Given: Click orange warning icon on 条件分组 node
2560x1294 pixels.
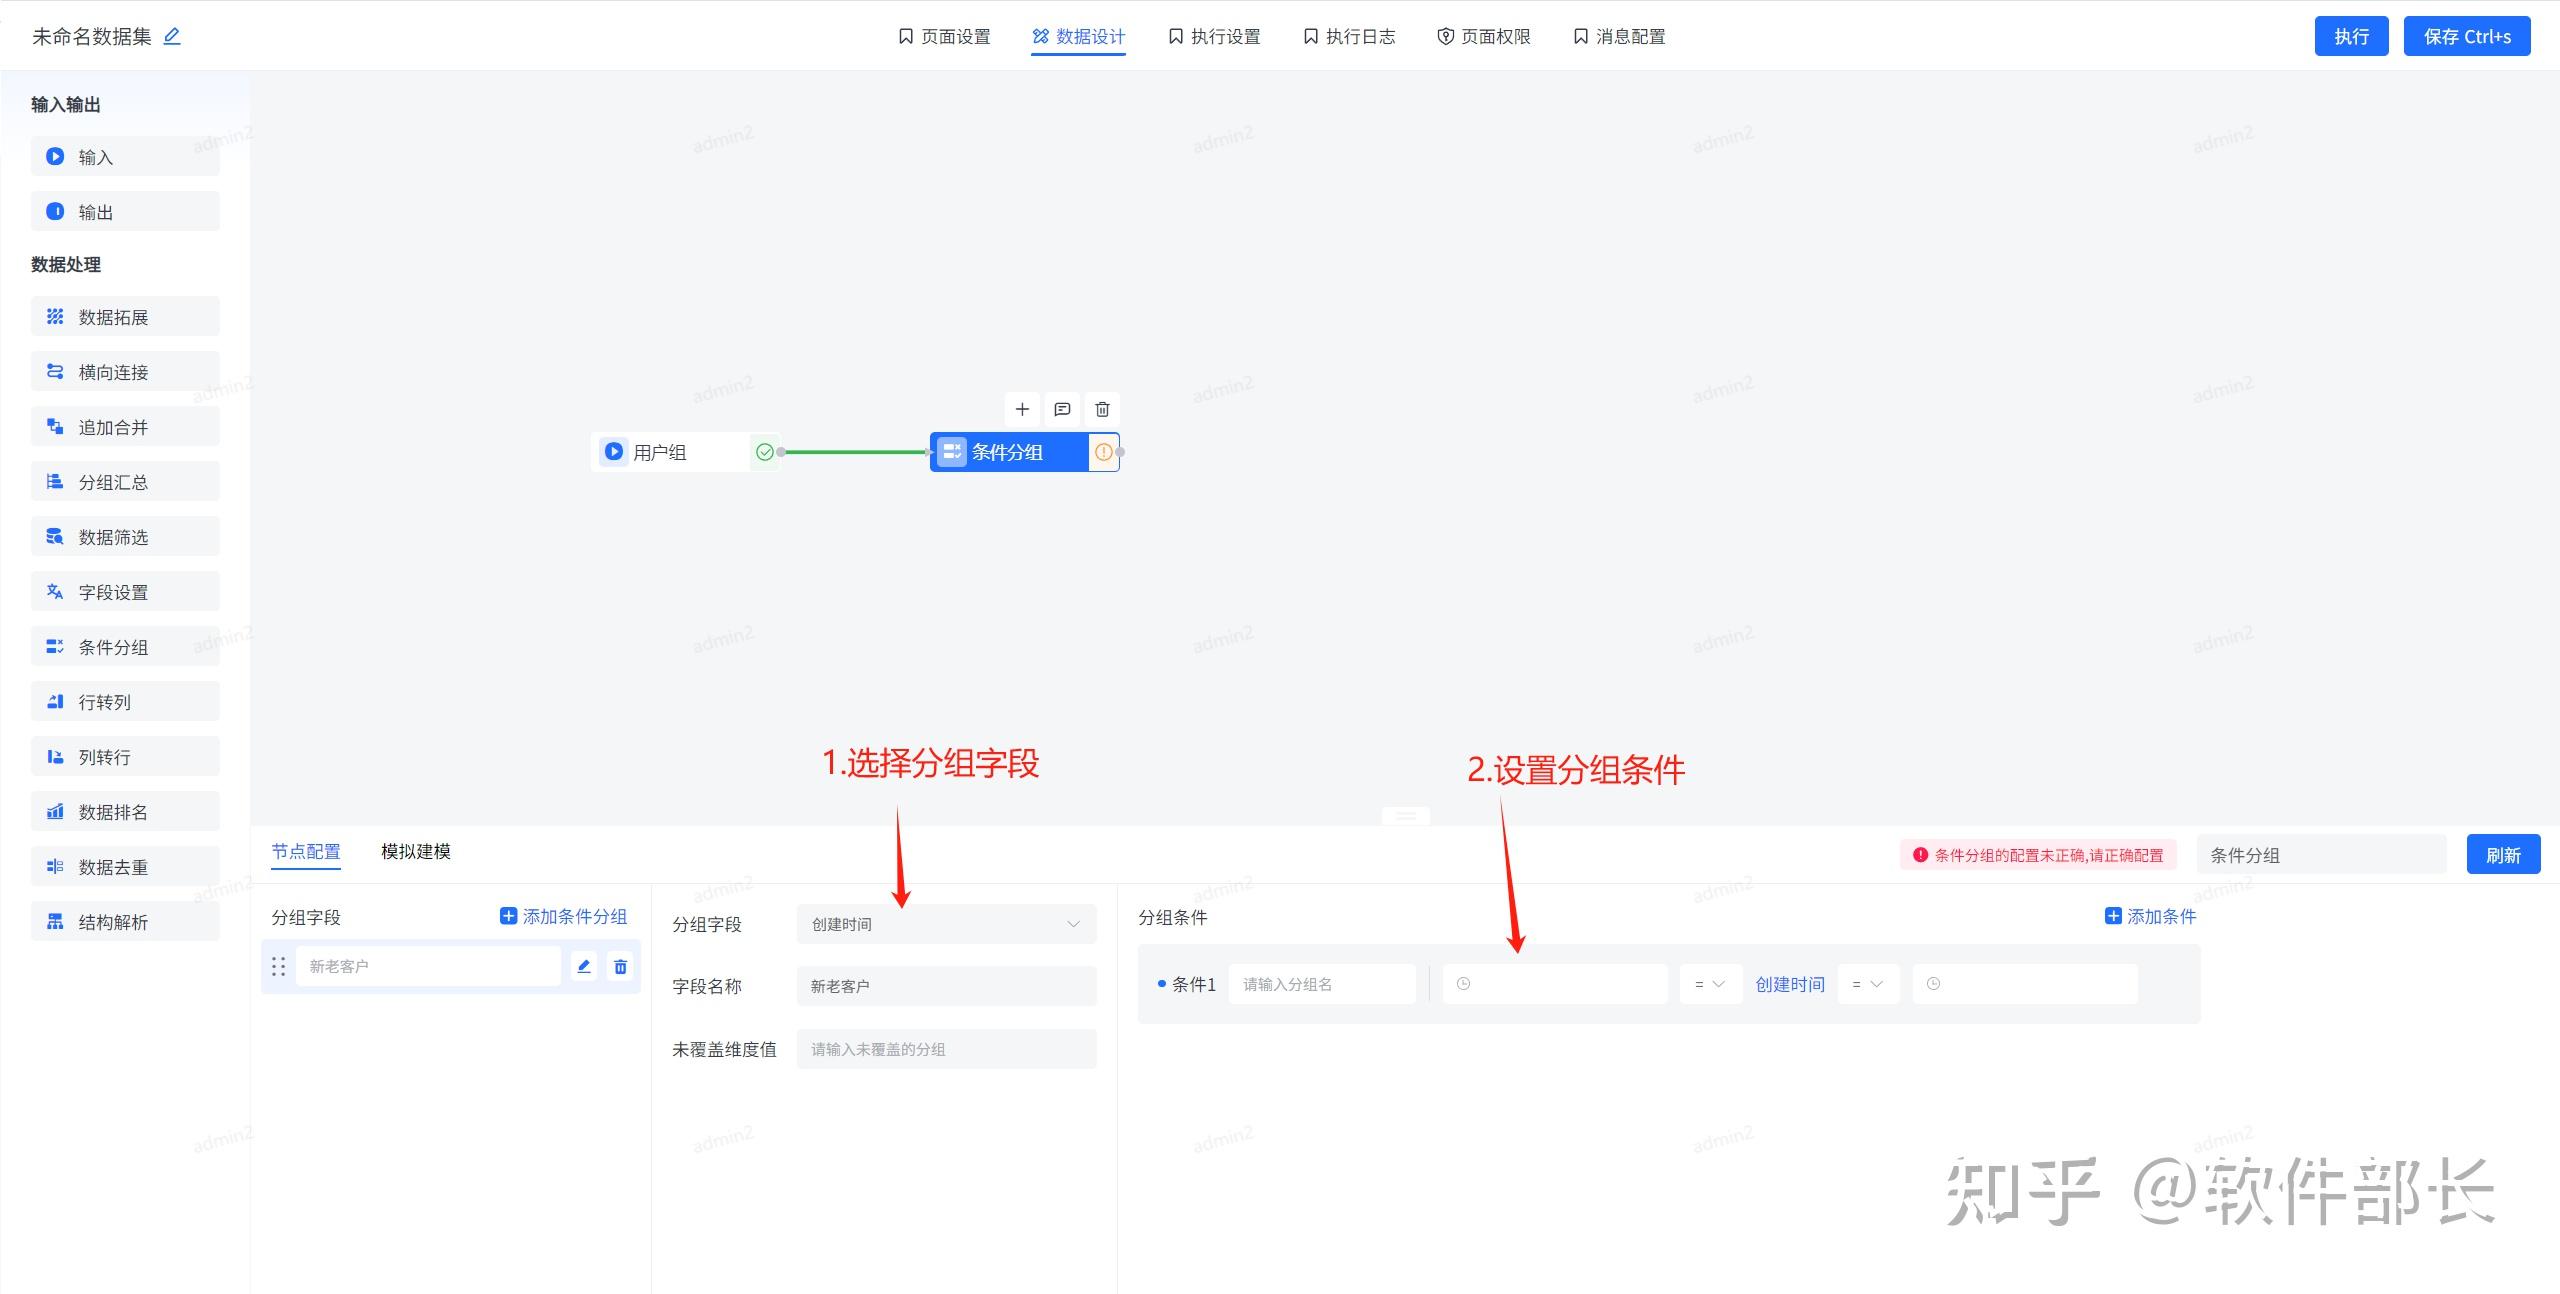Looking at the screenshot, I should 1103,452.
